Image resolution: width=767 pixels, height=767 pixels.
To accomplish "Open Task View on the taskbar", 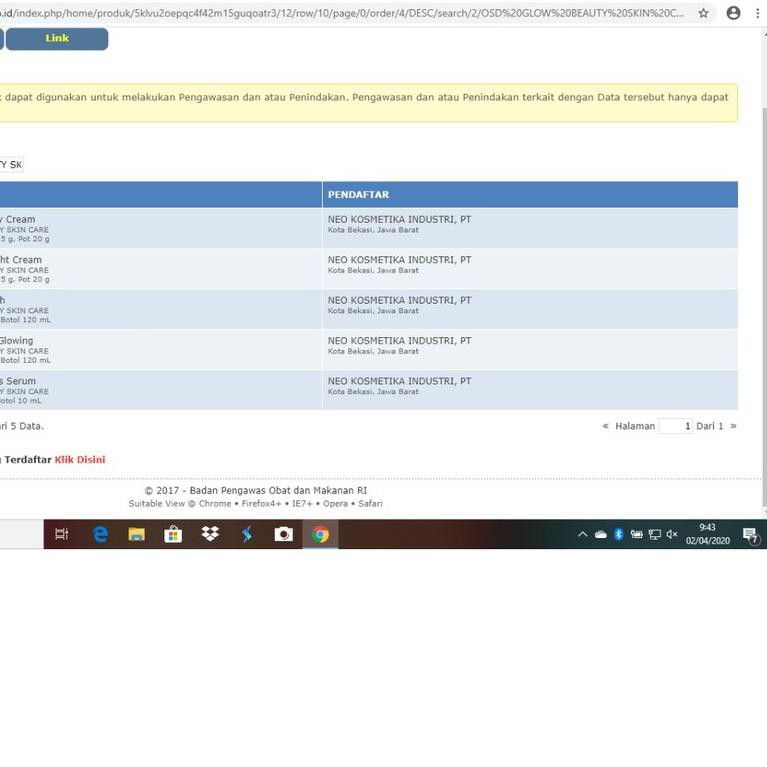I will coord(62,535).
